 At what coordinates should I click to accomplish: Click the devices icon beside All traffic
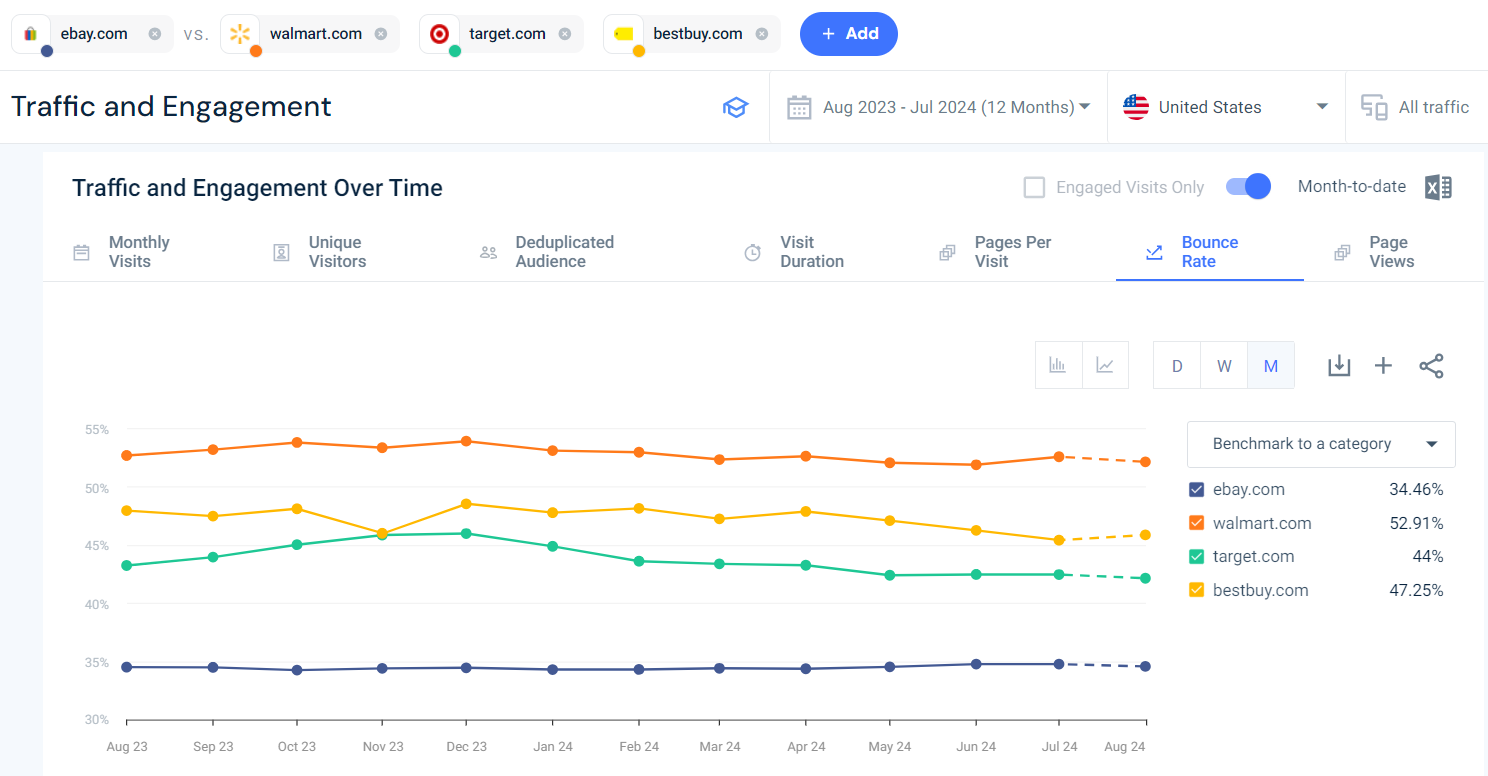pos(1374,107)
